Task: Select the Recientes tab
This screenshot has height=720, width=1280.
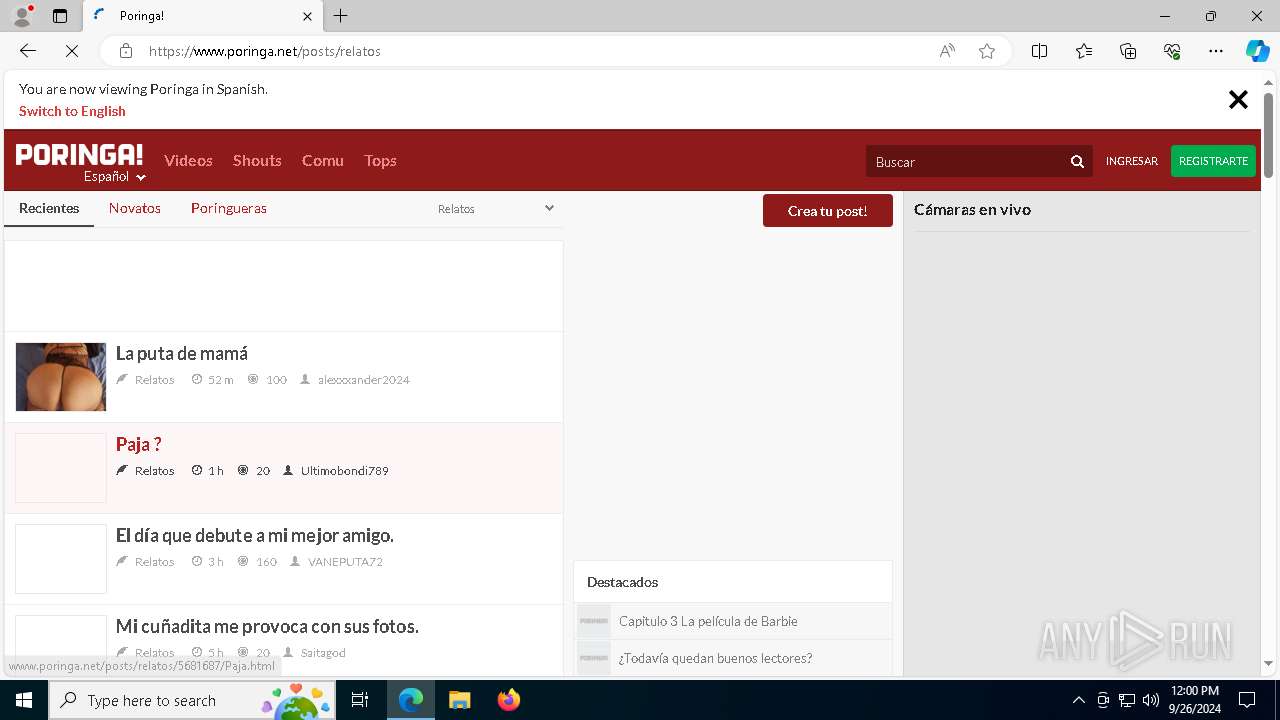Action: pyautogui.click(x=49, y=208)
